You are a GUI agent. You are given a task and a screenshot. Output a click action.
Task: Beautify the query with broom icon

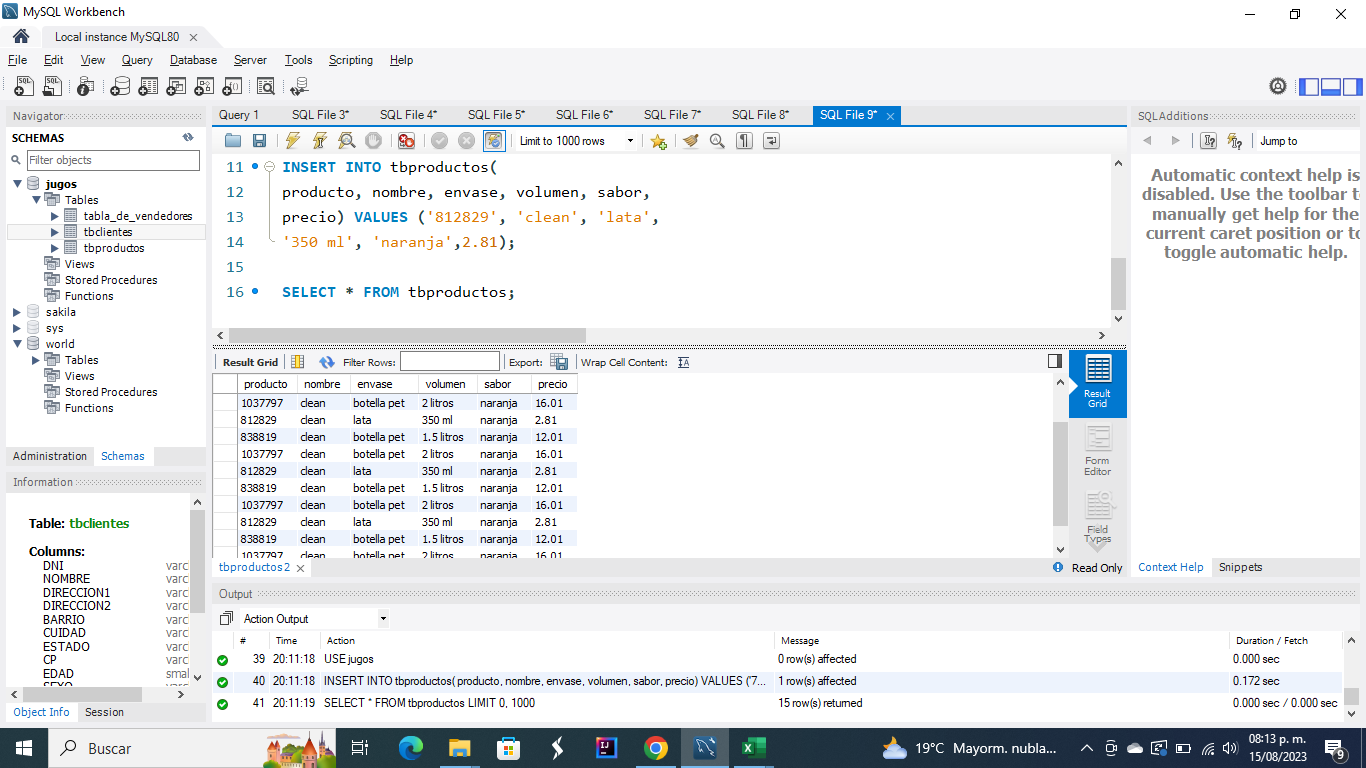pyautogui.click(x=690, y=141)
